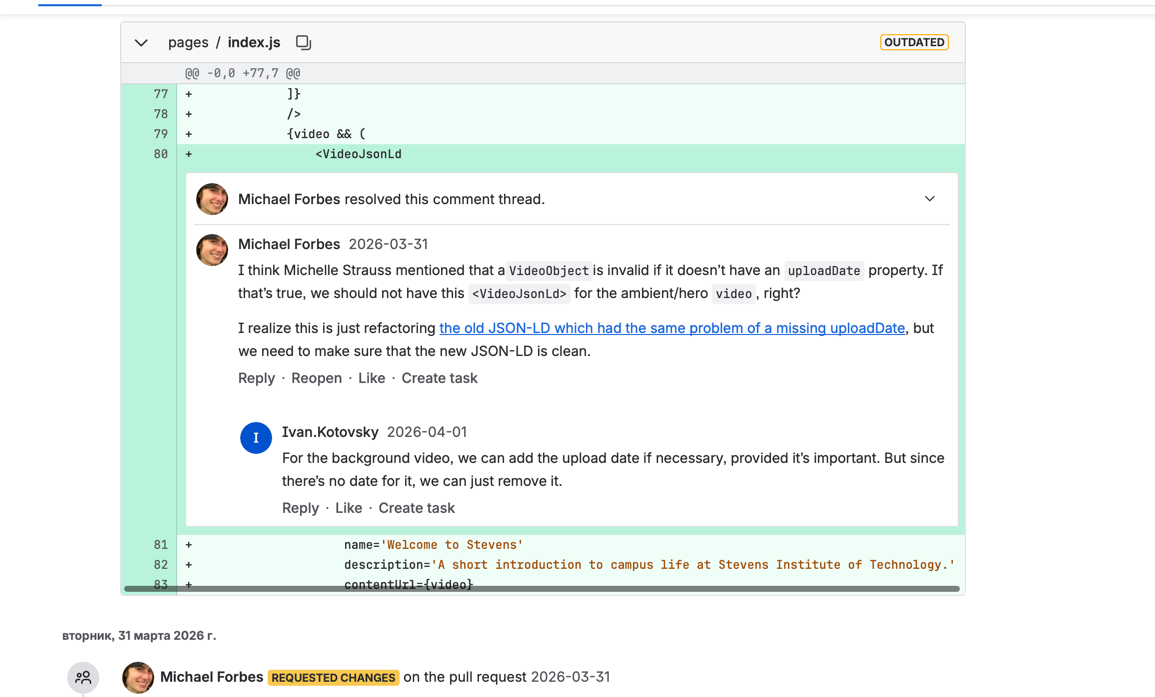Click Ivan.Kotovsky author name

330,432
